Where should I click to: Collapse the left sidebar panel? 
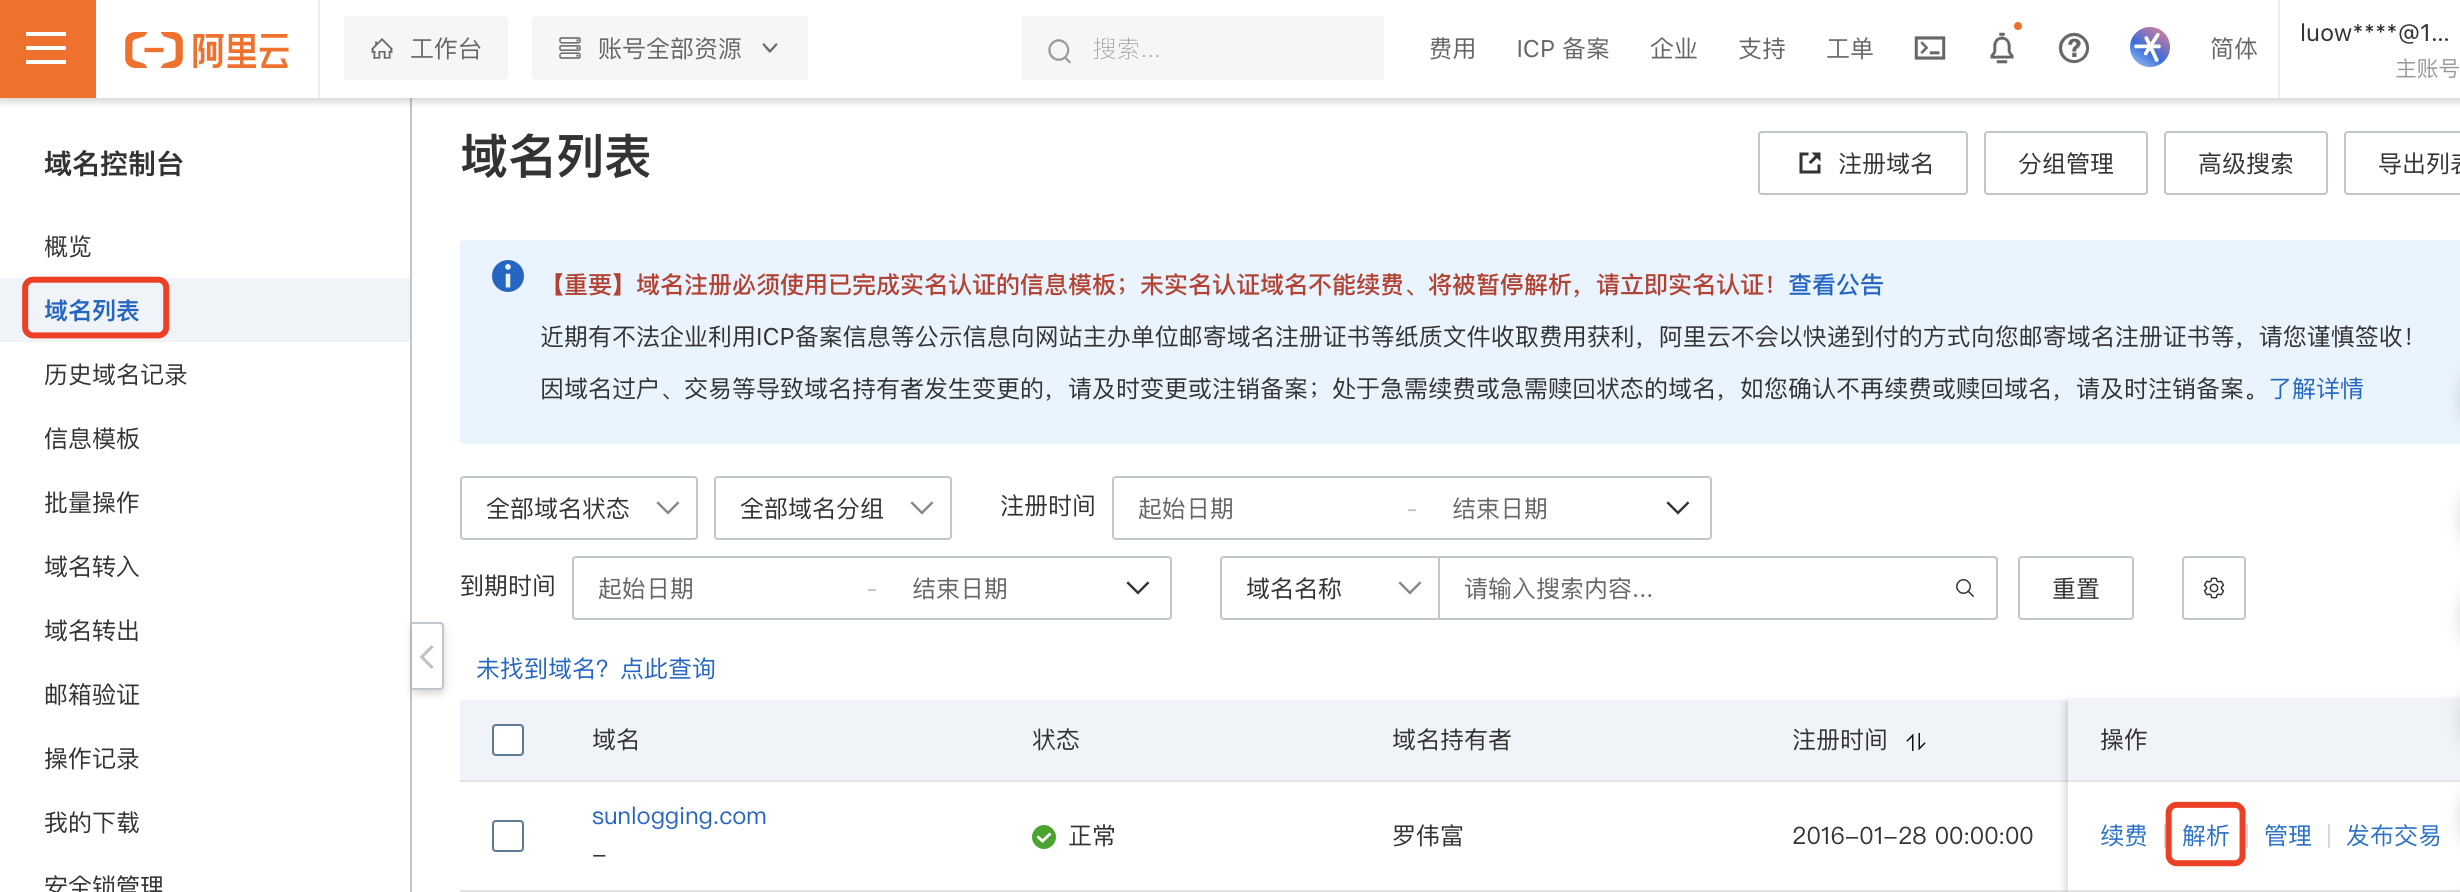[427, 656]
